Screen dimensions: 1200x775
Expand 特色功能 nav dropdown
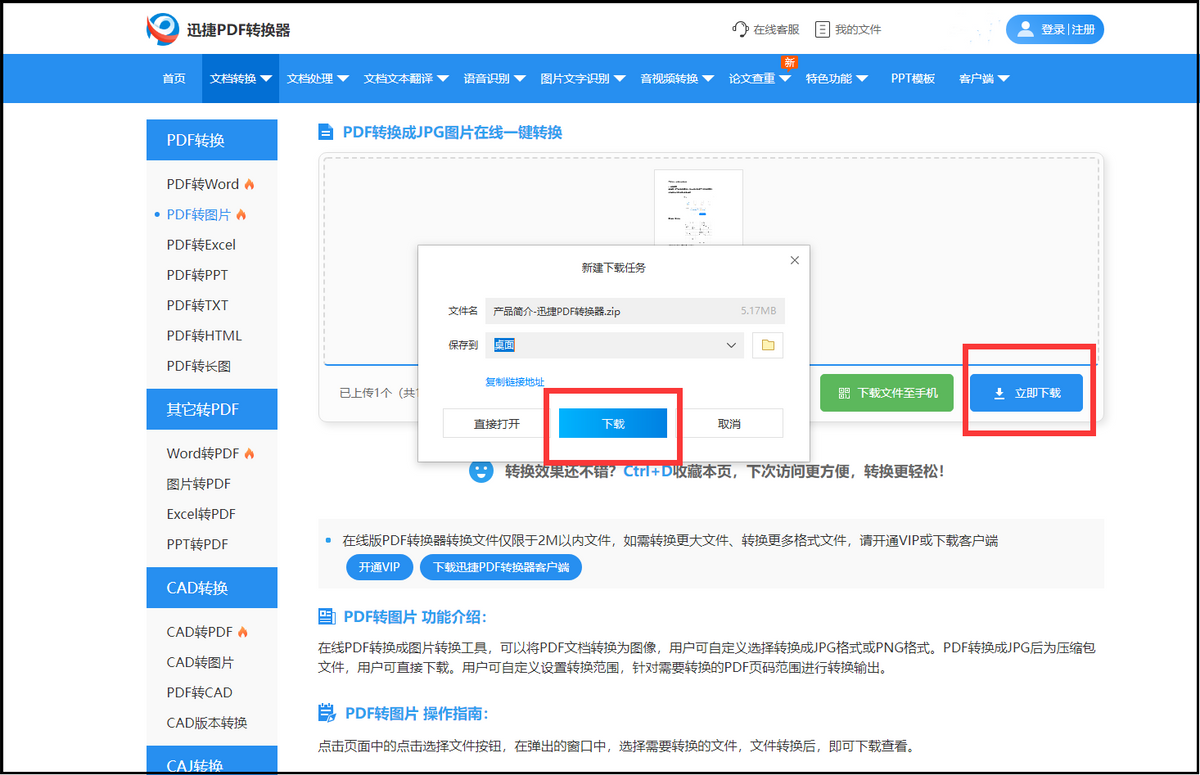click(836, 78)
